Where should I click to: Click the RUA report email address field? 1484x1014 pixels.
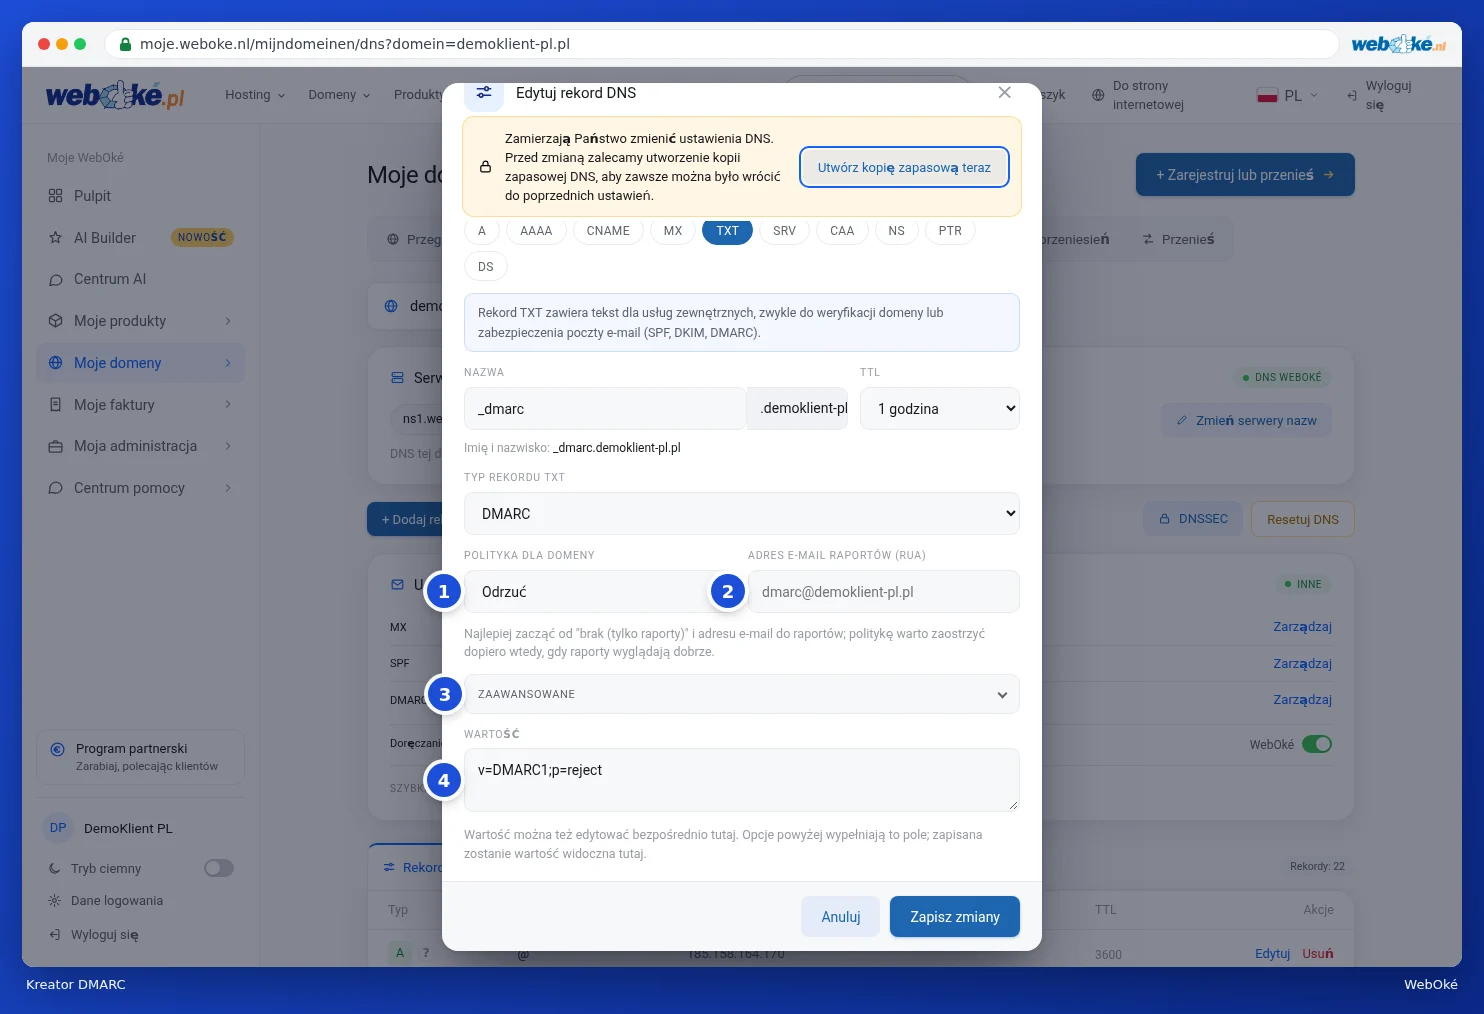click(x=884, y=592)
